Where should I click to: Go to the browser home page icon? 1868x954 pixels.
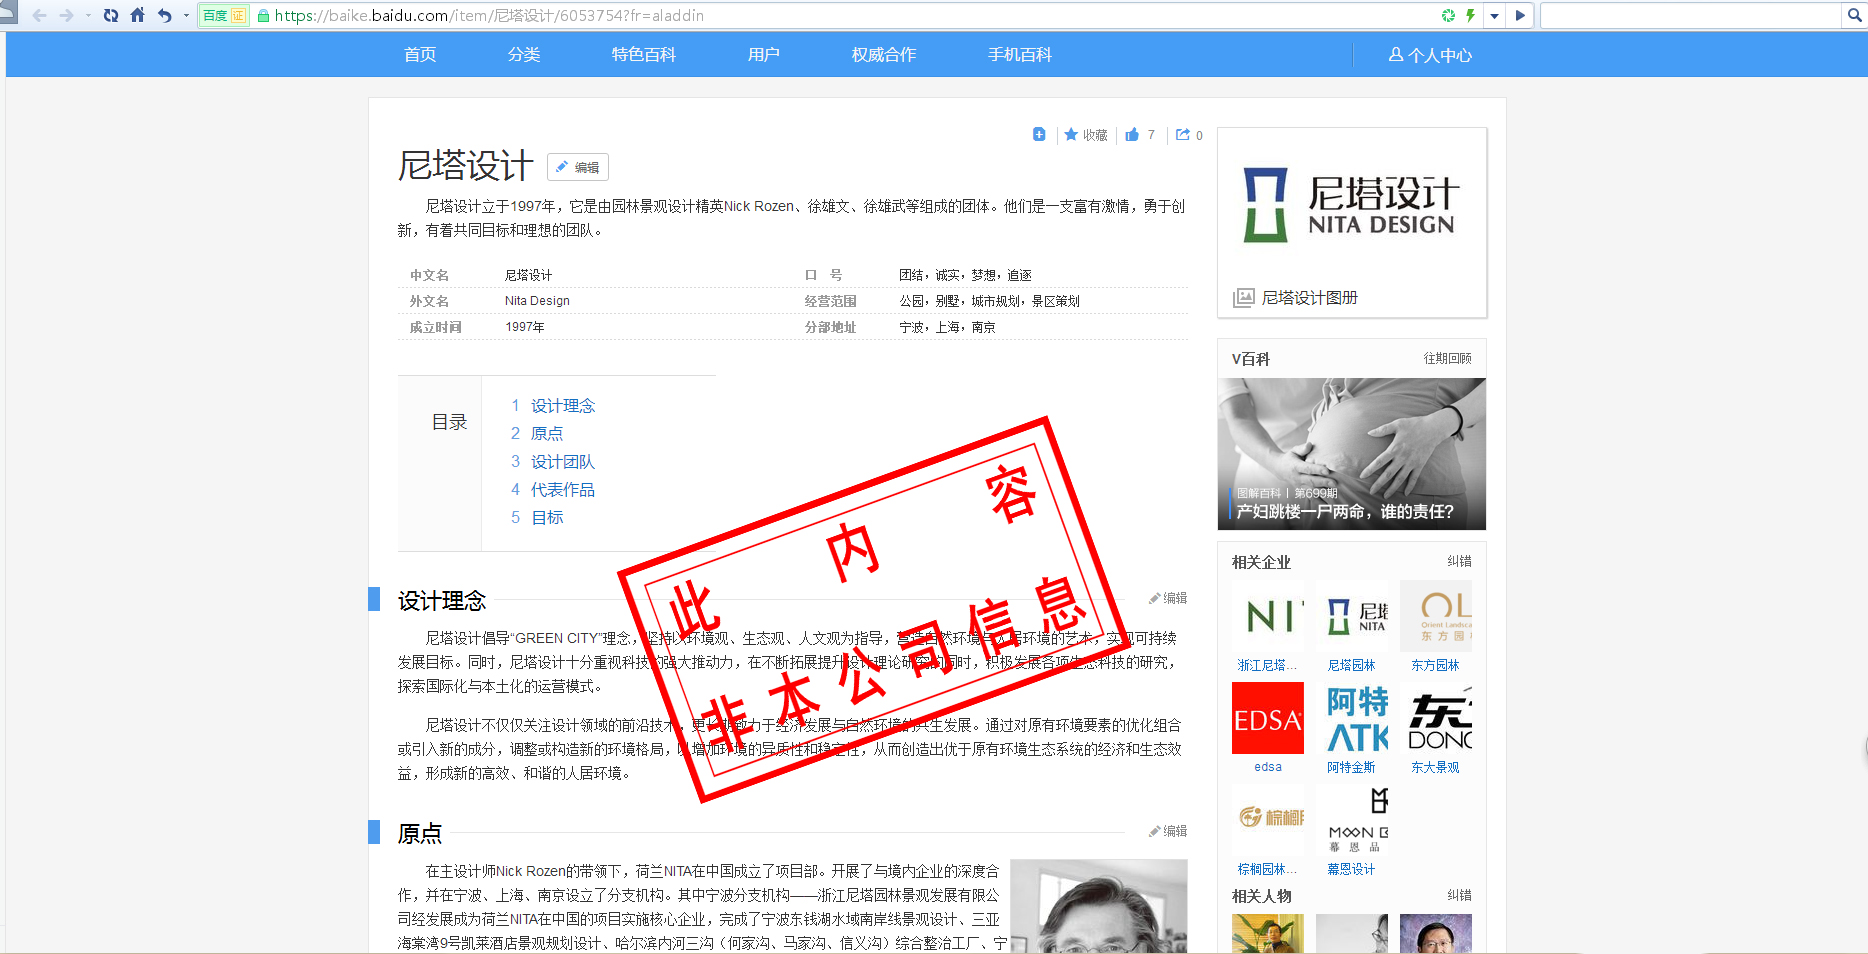(138, 15)
